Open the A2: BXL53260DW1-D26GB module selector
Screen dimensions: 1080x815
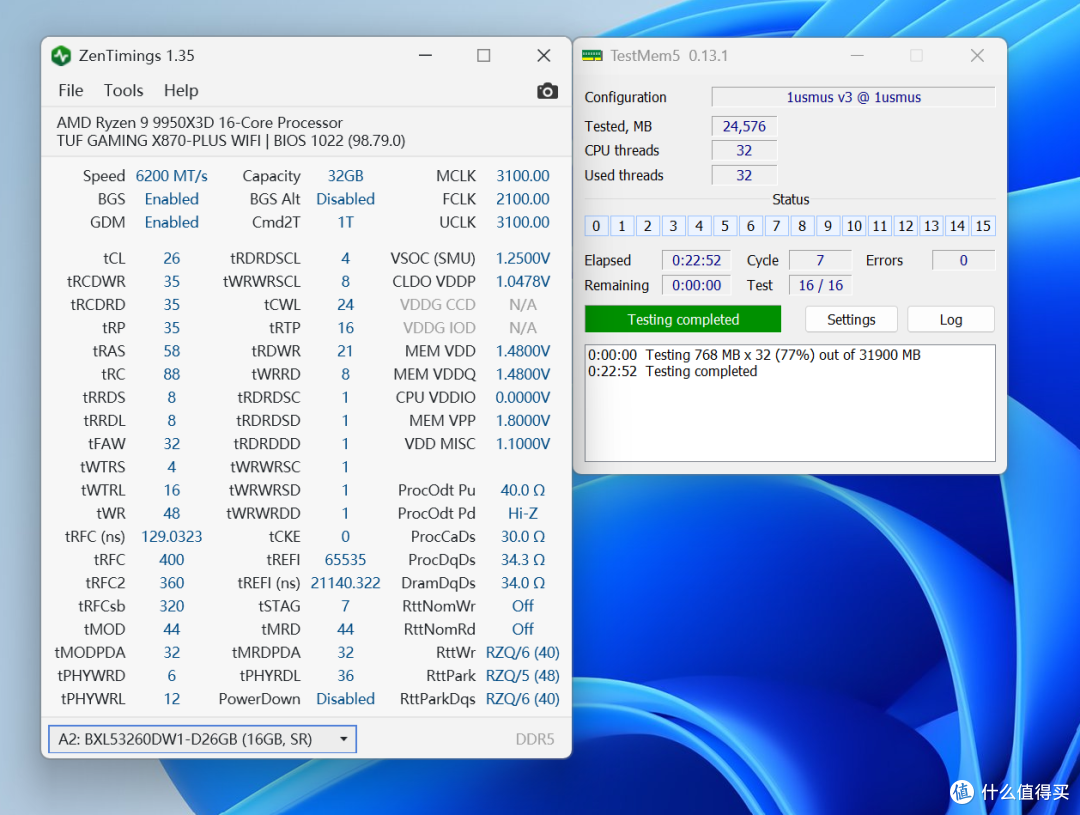click(x=202, y=739)
